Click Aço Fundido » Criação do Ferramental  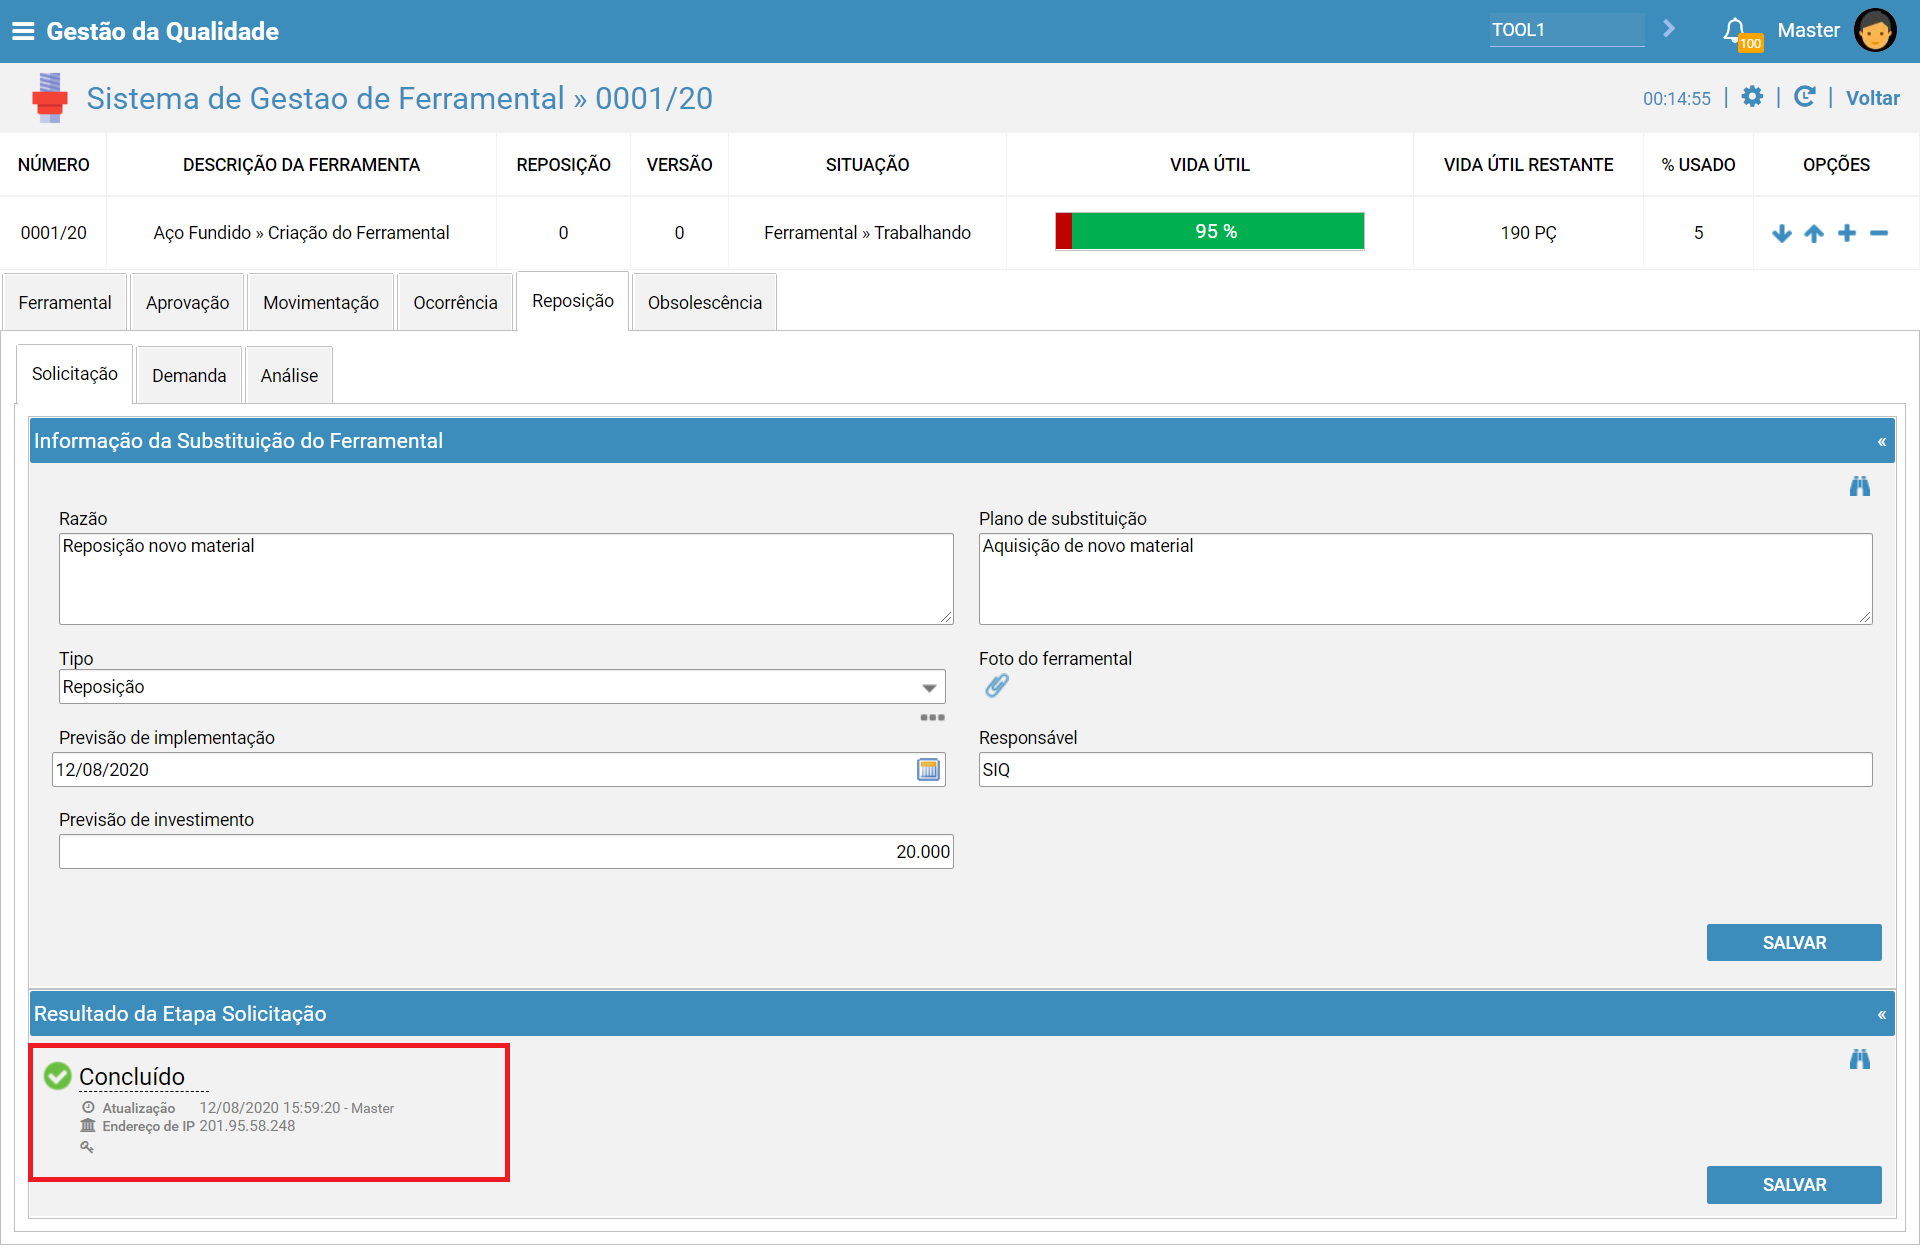point(301,233)
